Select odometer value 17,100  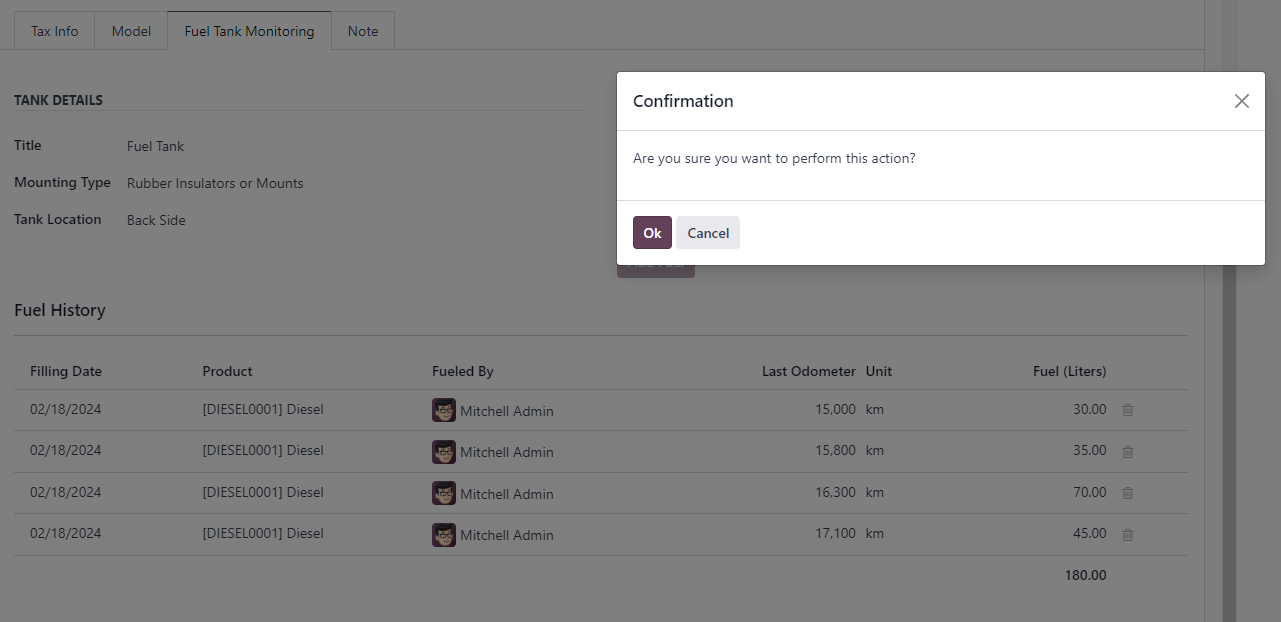[835, 533]
